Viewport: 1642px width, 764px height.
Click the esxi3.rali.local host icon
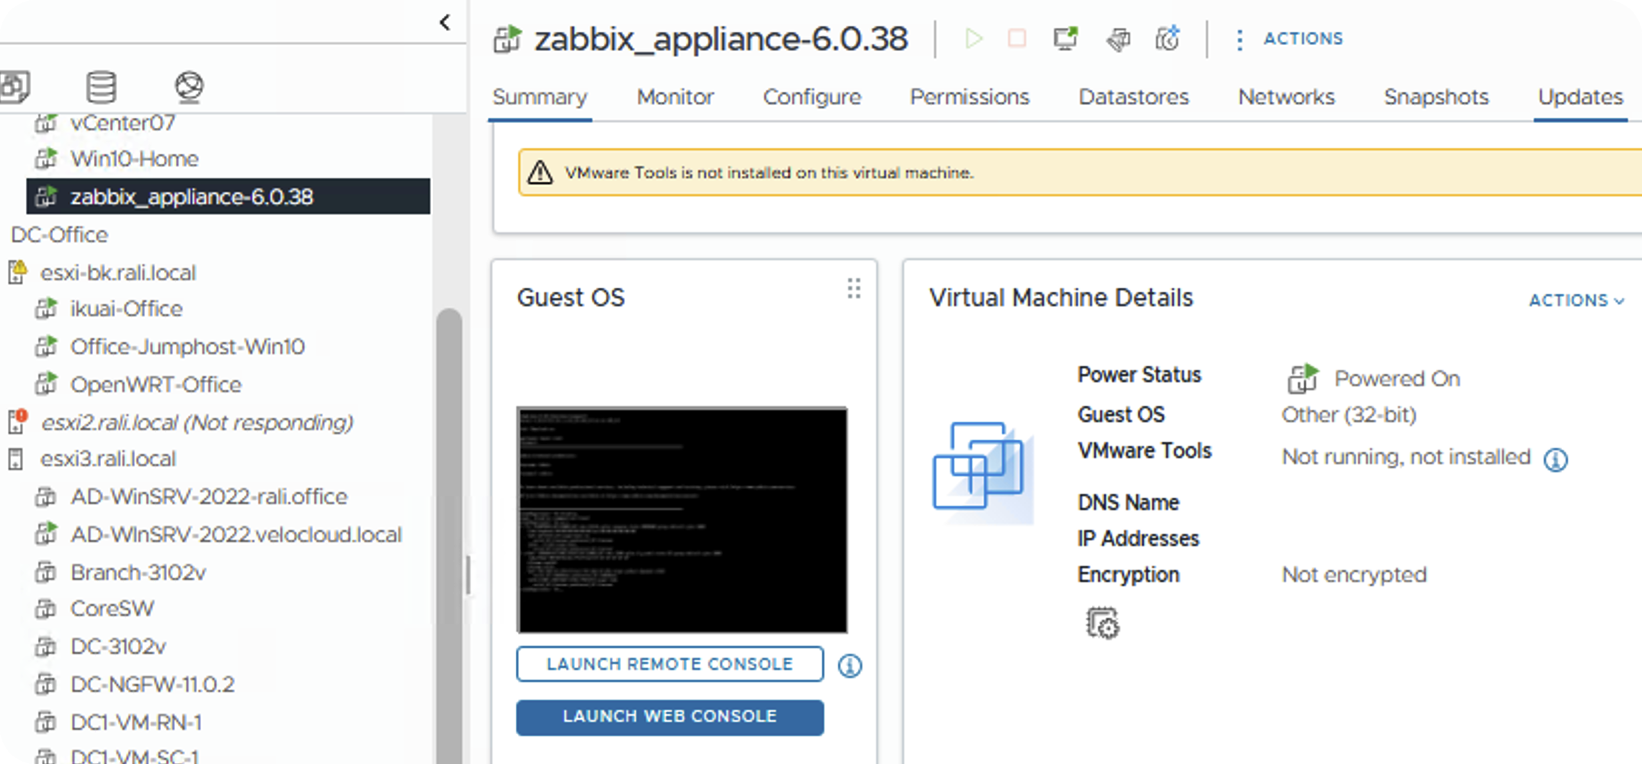[15, 459]
